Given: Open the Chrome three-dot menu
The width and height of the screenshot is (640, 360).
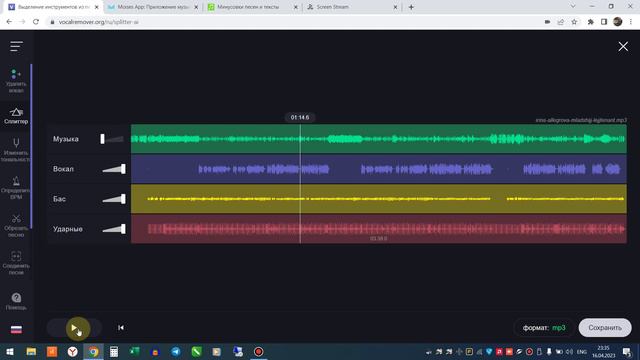Looking at the screenshot, I should [x=631, y=22].
